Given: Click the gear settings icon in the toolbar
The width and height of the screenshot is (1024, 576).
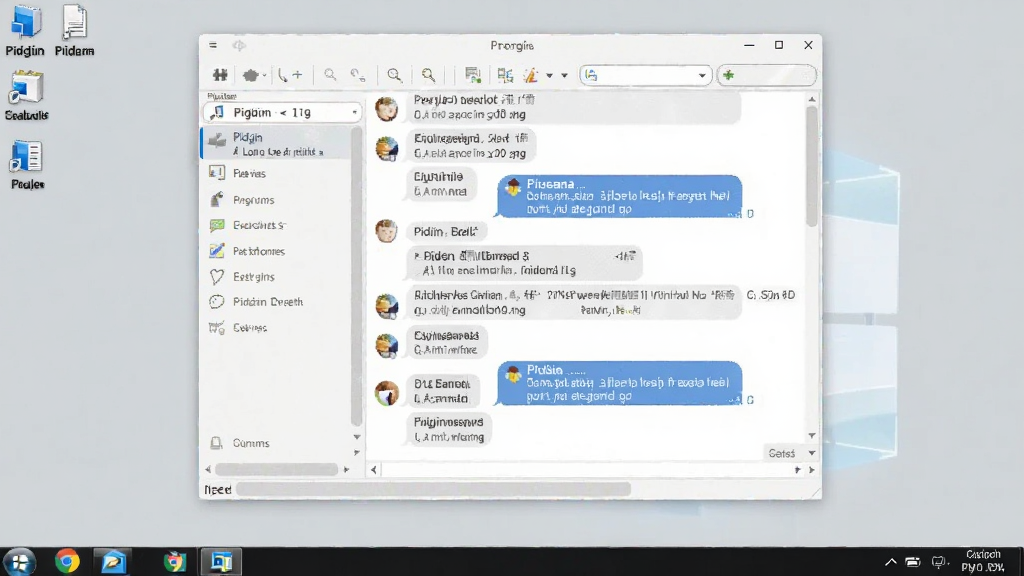Looking at the screenshot, I should tap(250, 75).
